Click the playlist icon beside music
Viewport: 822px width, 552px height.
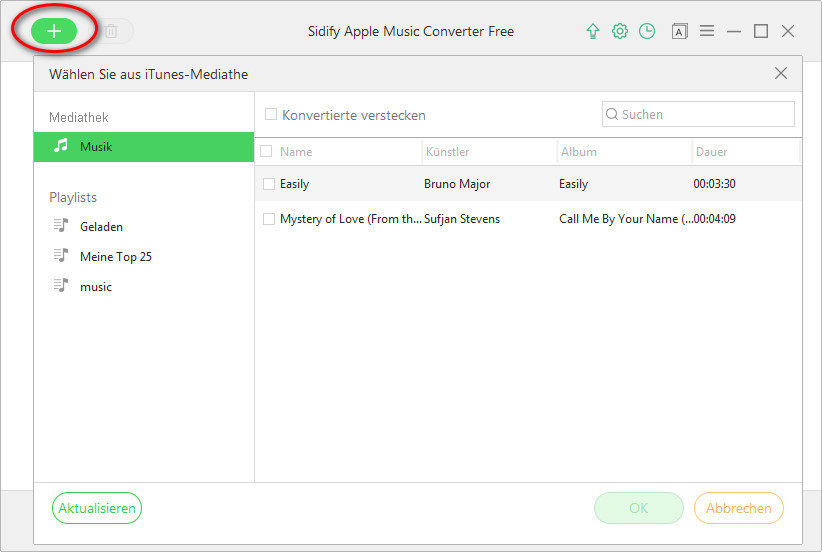pos(61,285)
